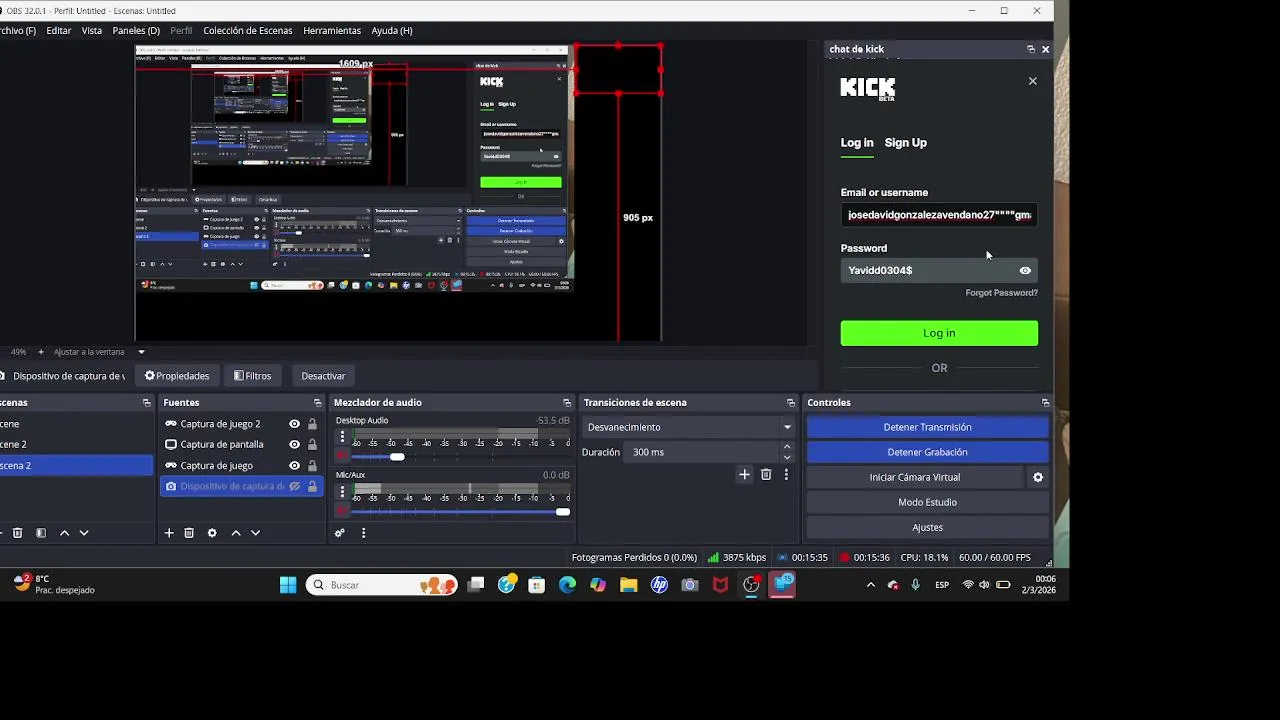This screenshot has height=720, width=1280.
Task: Float the chat de kick dock panel
Action: [1031, 49]
